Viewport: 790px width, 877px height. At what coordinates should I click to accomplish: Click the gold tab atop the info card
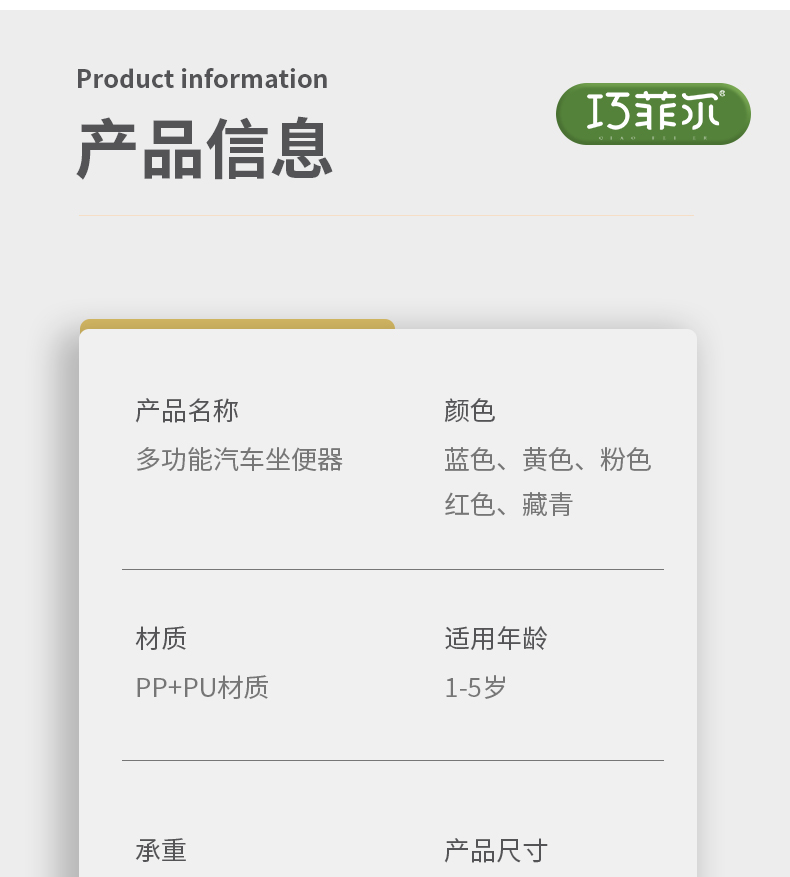point(237,324)
